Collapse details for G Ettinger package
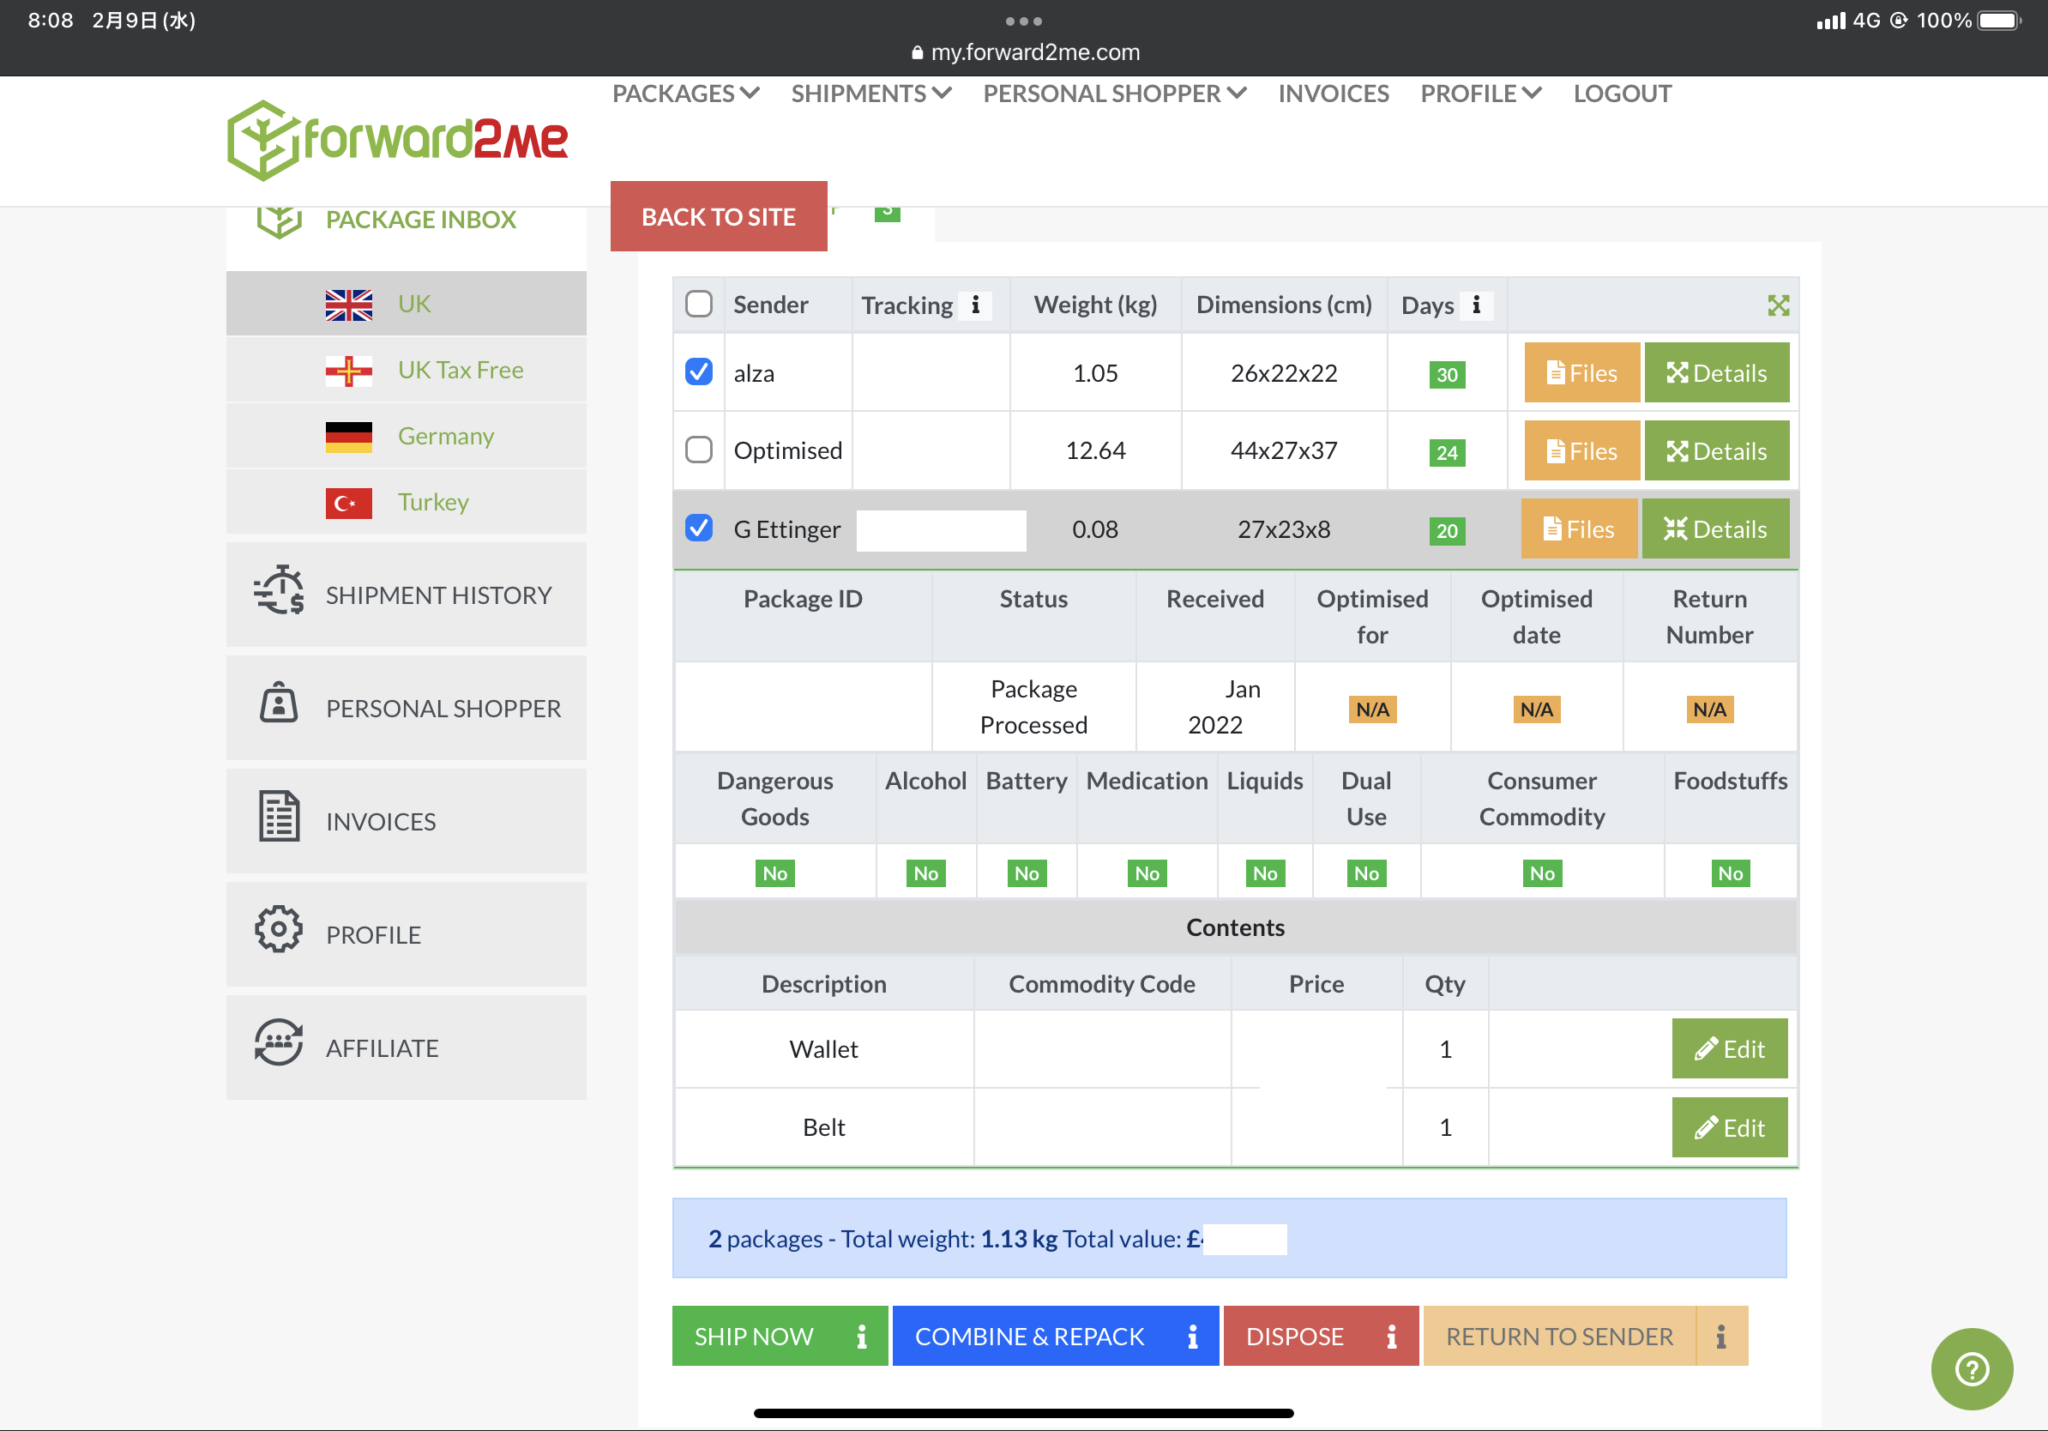Viewport: 2048px width, 1431px height. click(1715, 529)
